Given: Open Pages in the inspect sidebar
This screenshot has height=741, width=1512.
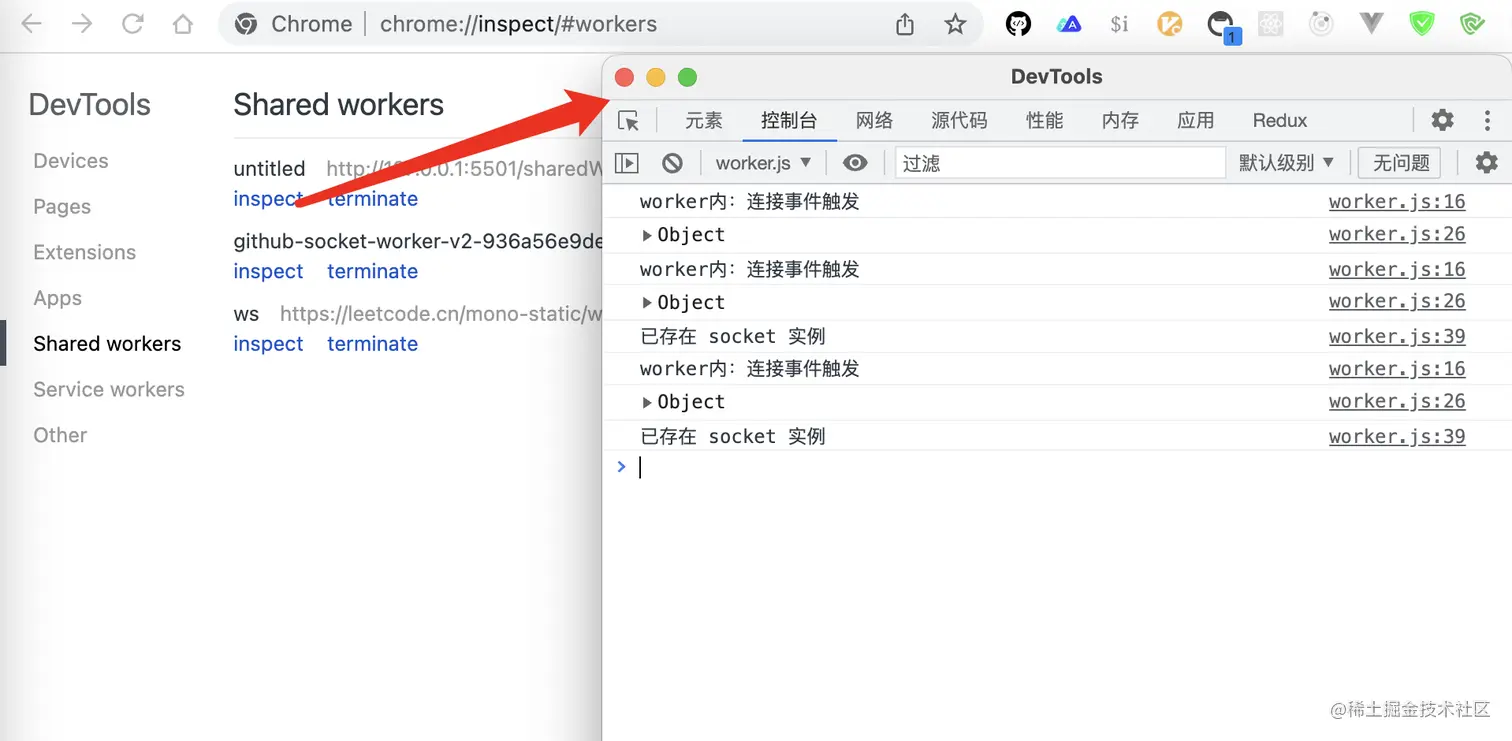Looking at the screenshot, I should [x=62, y=206].
